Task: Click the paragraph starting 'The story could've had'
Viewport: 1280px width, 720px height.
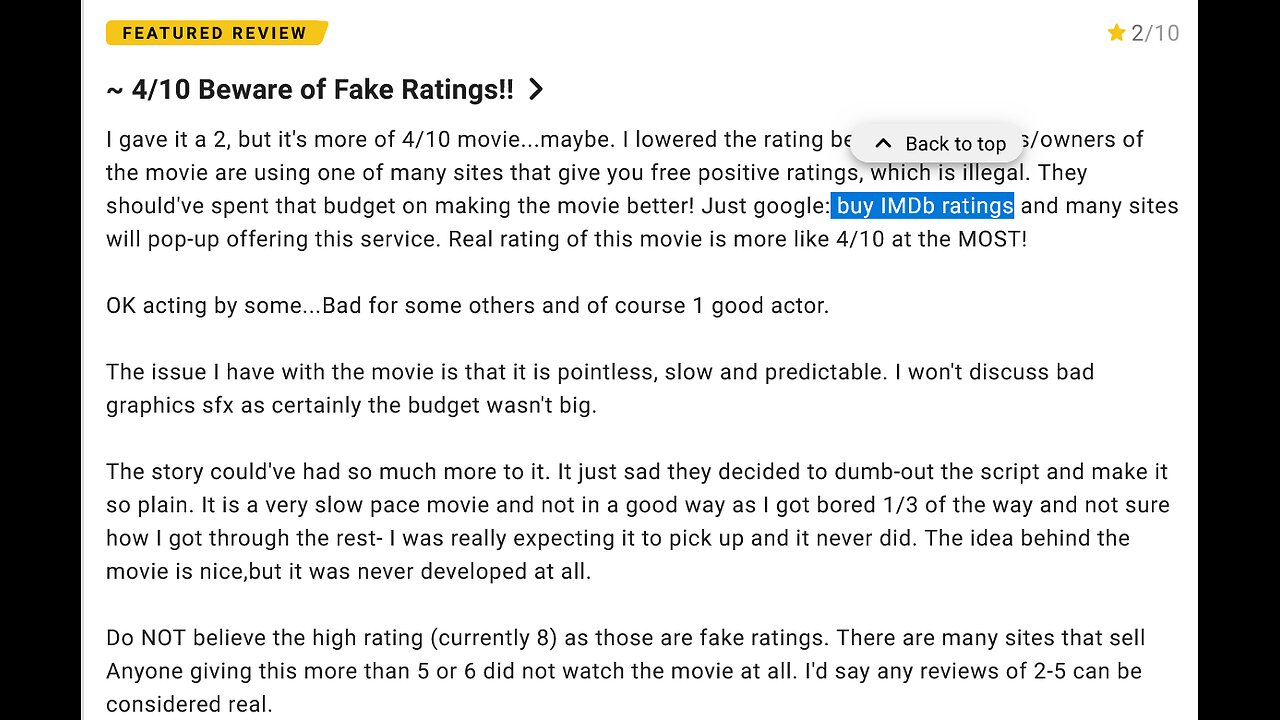Action: point(638,521)
